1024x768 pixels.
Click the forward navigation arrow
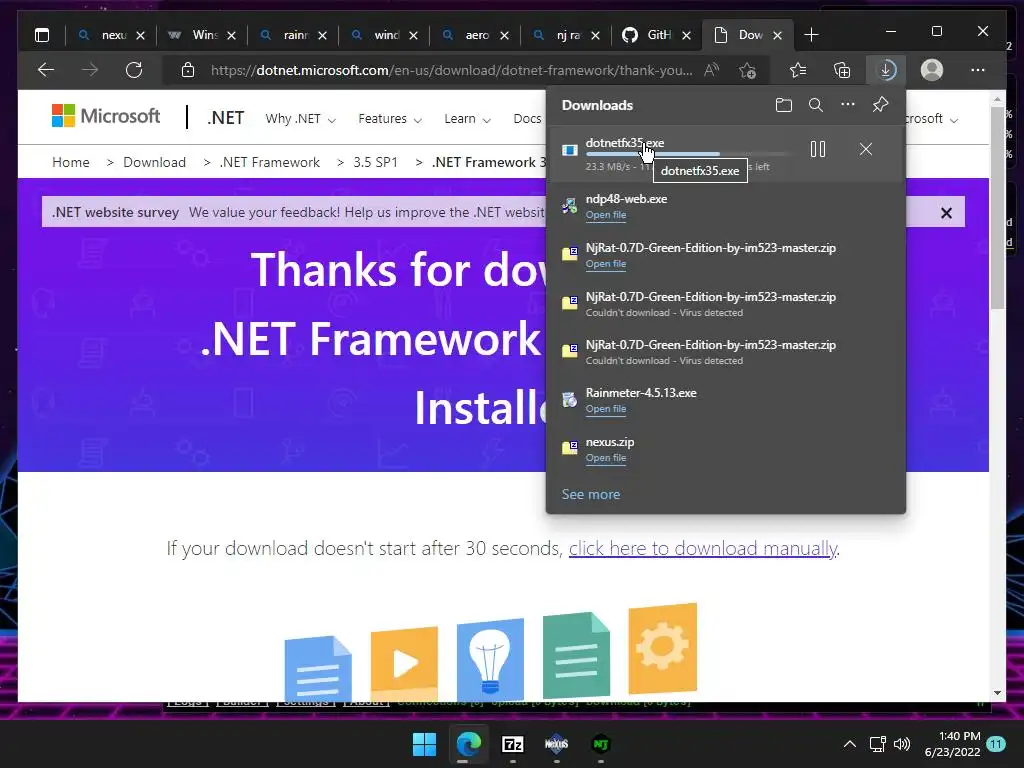click(x=90, y=70)
